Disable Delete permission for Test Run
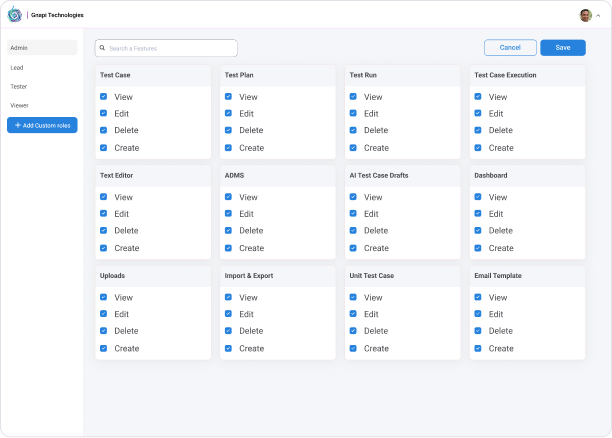This screenshot has width=612, height=438. (353, 130)
